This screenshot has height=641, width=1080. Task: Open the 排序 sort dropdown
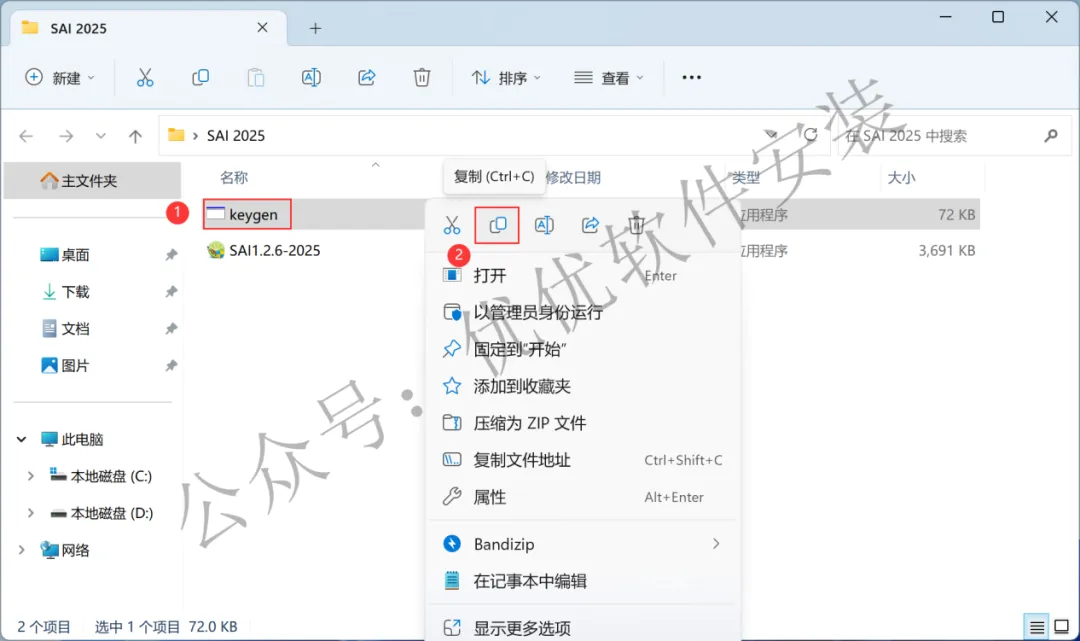click(506, 78)
